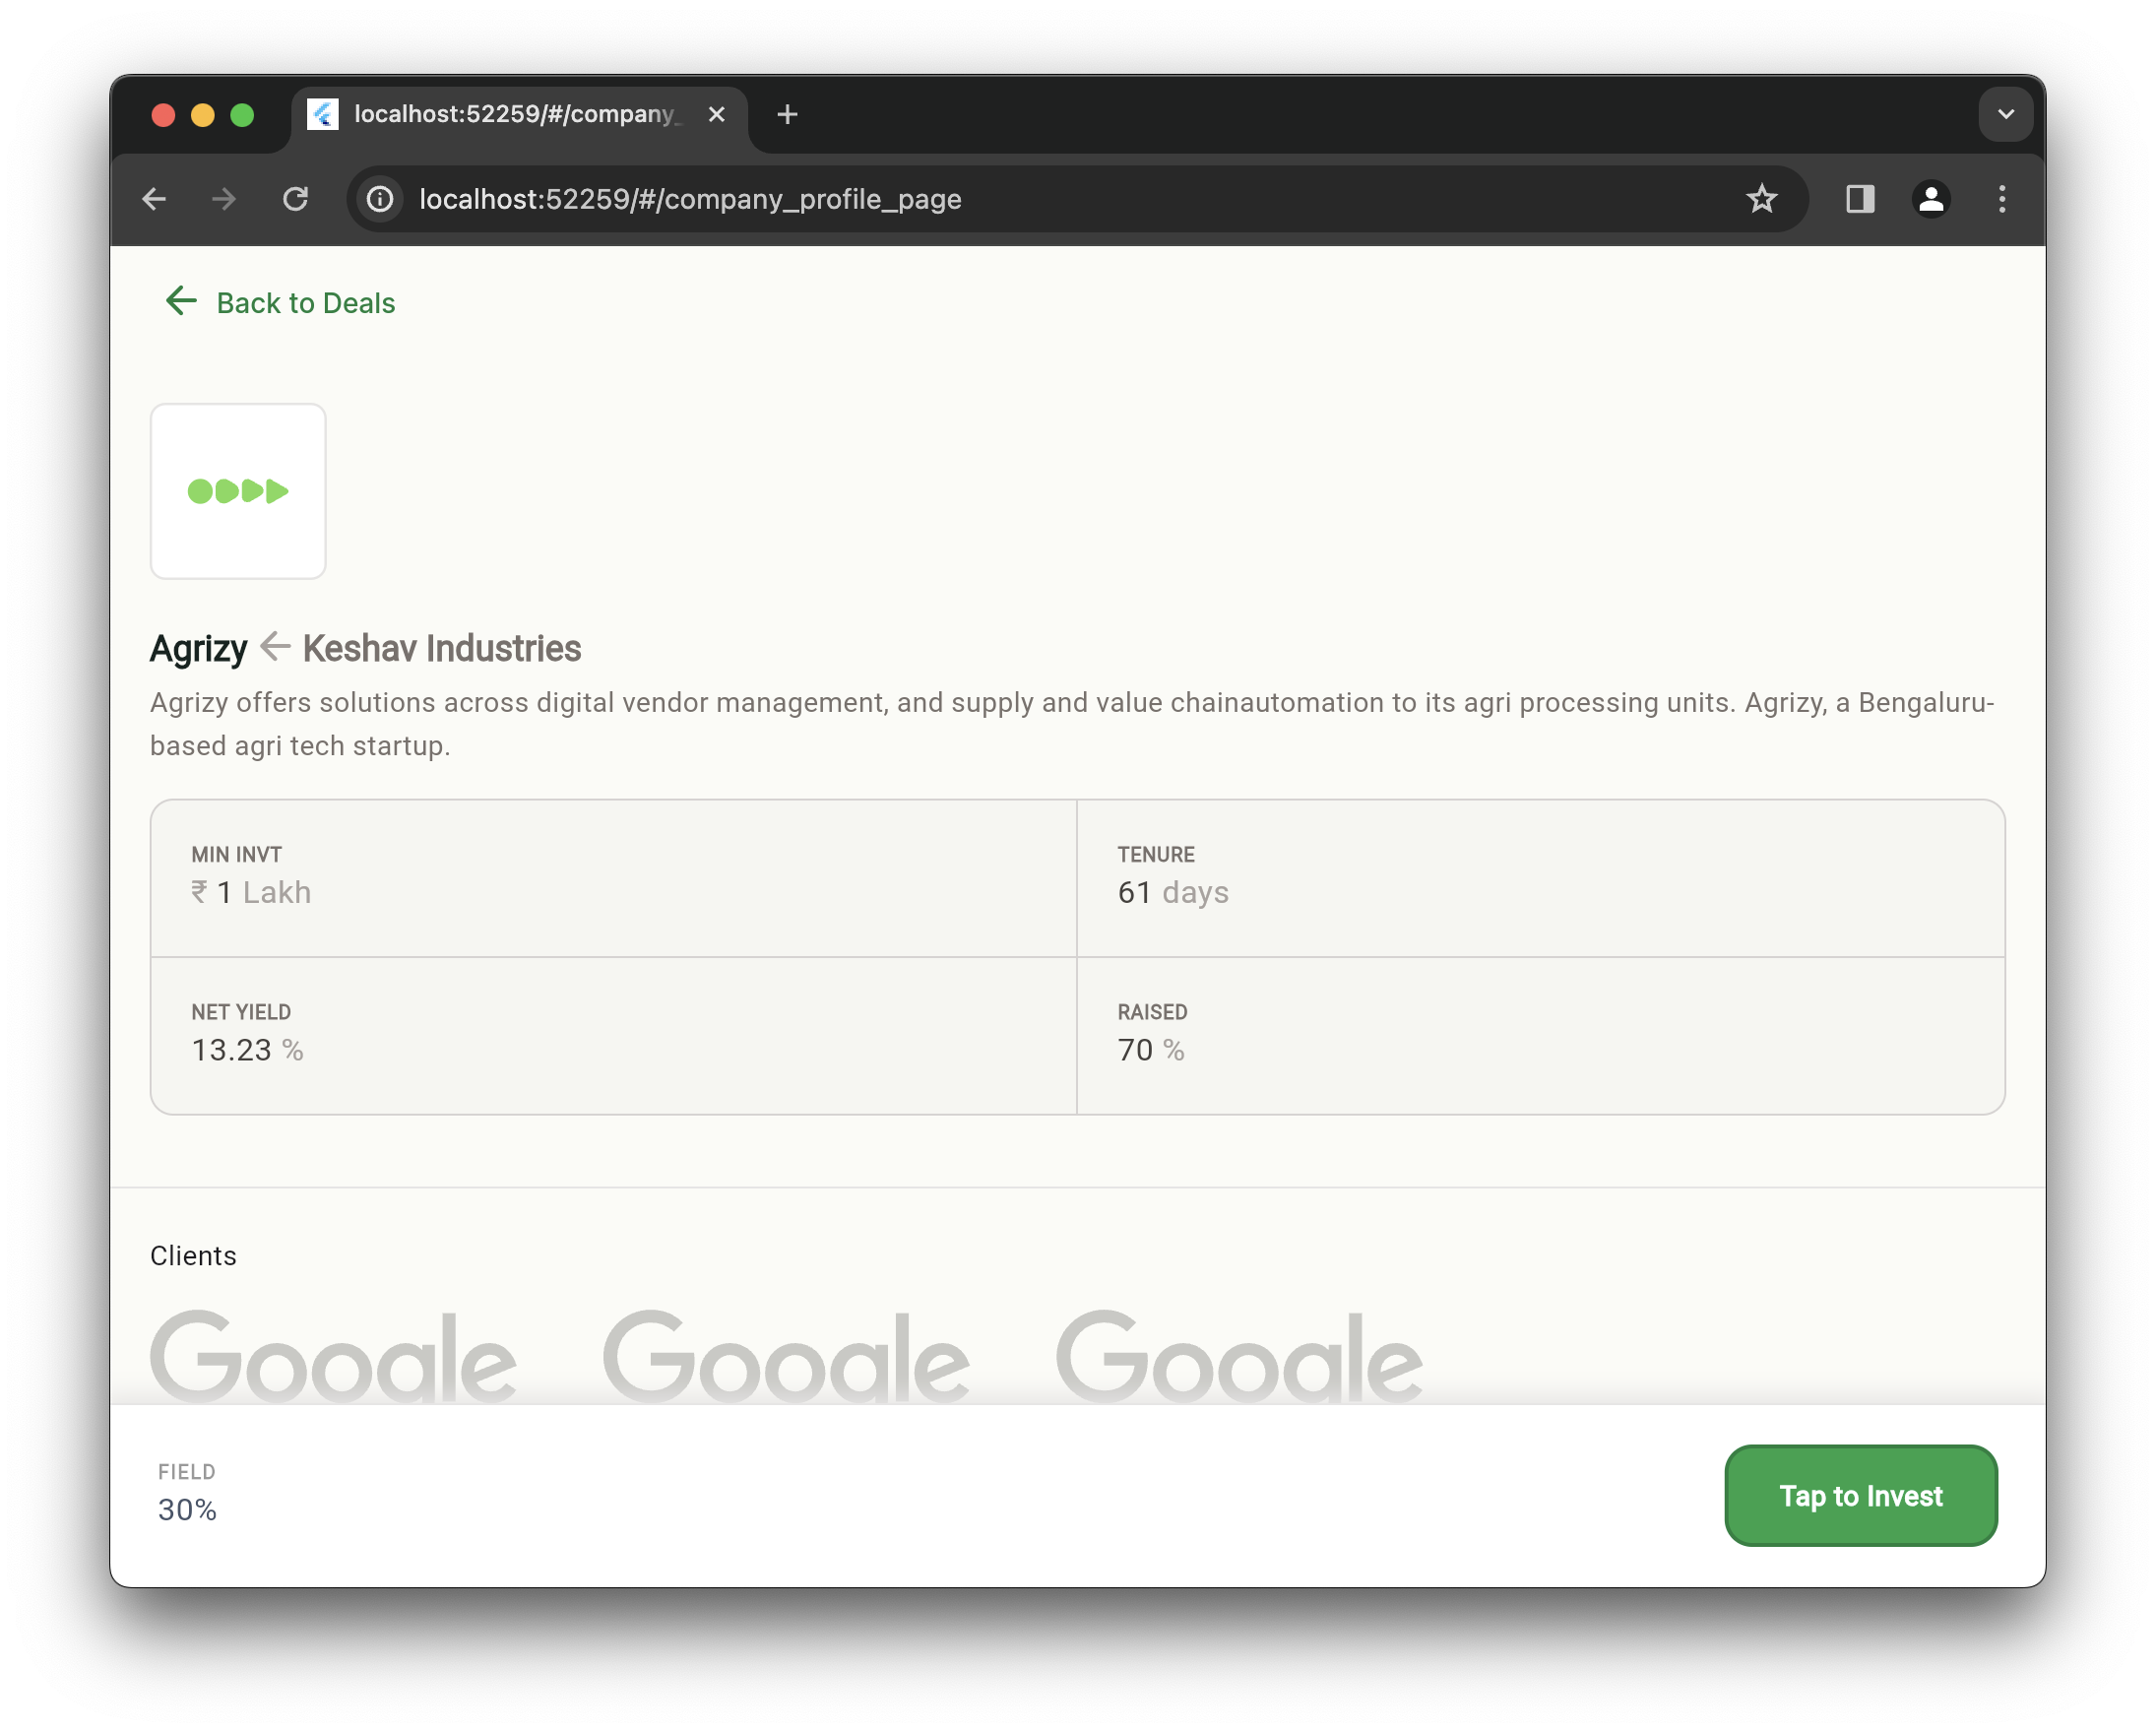
Task: Bookmark this page with the star icon
Action: click(x=1761, y=199)
